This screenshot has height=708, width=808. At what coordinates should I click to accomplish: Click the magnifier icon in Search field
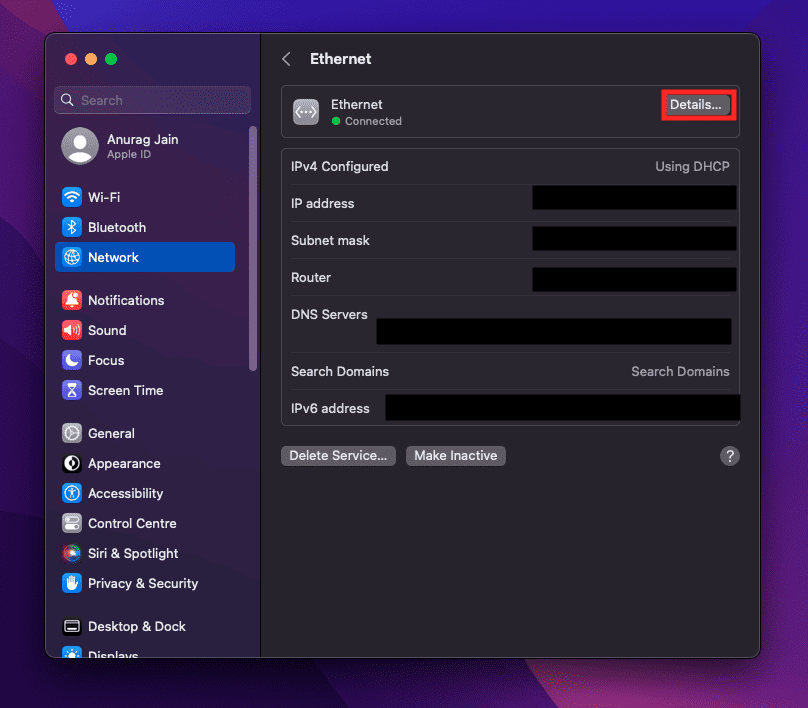(x=67, y=100)
